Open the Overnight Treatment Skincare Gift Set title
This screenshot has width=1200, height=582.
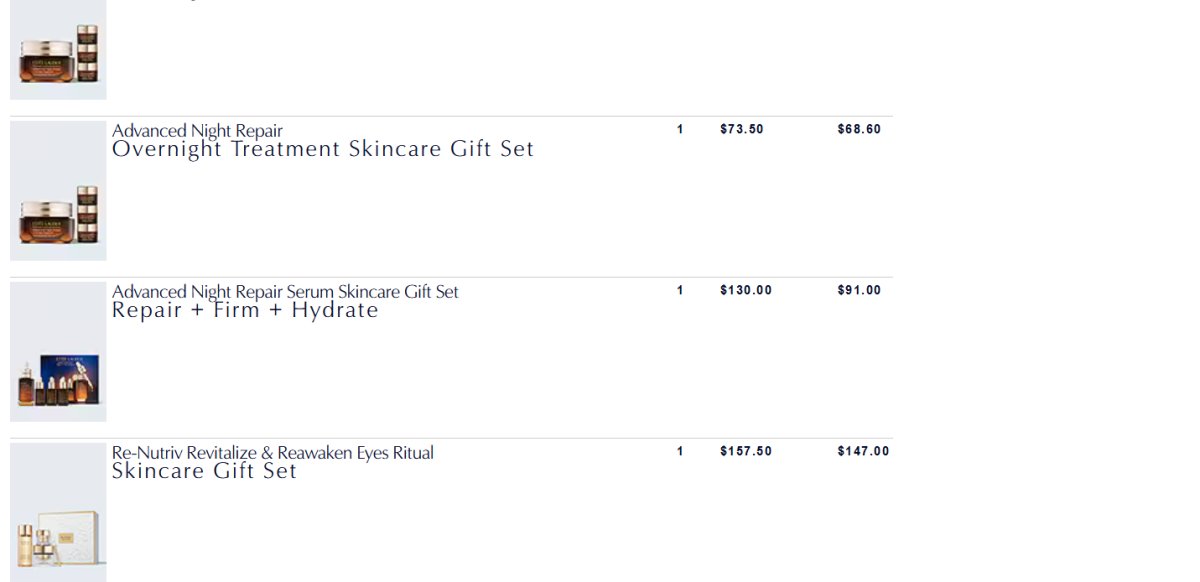pyautogui.click(x=322, y=150)
